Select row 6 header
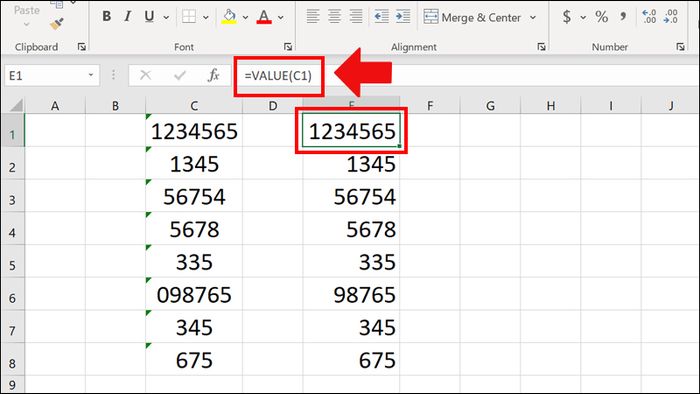700x394 pixels. (13, 294)
